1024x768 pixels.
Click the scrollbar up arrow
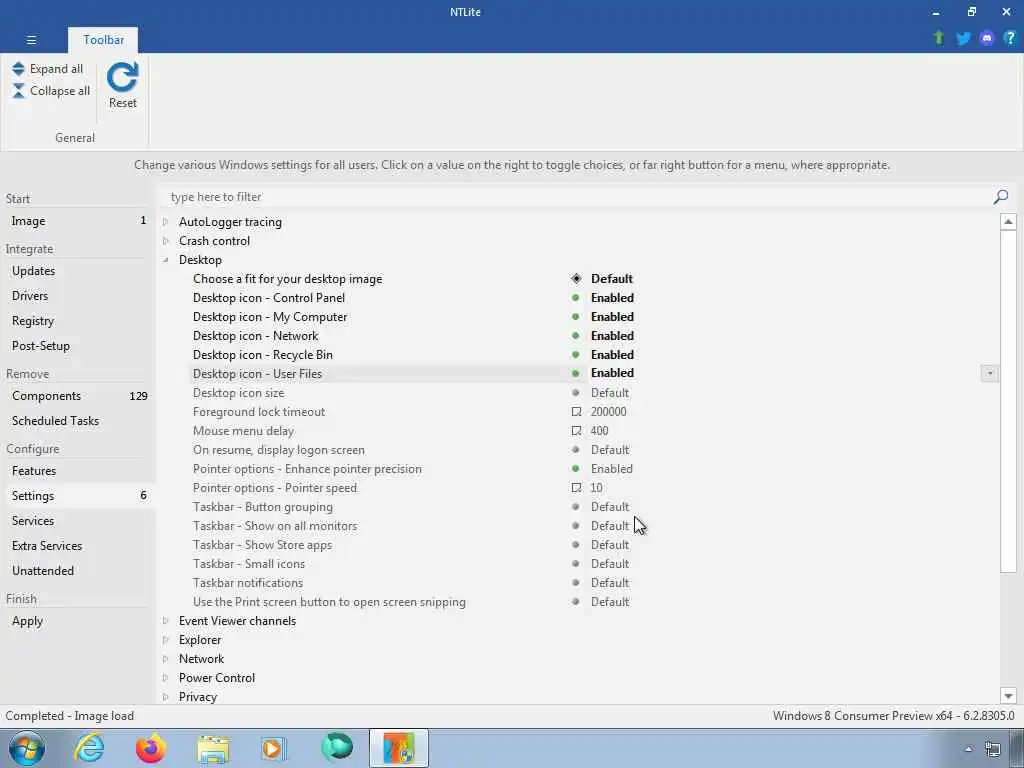pyautogui.click(x=1008, y=222)
